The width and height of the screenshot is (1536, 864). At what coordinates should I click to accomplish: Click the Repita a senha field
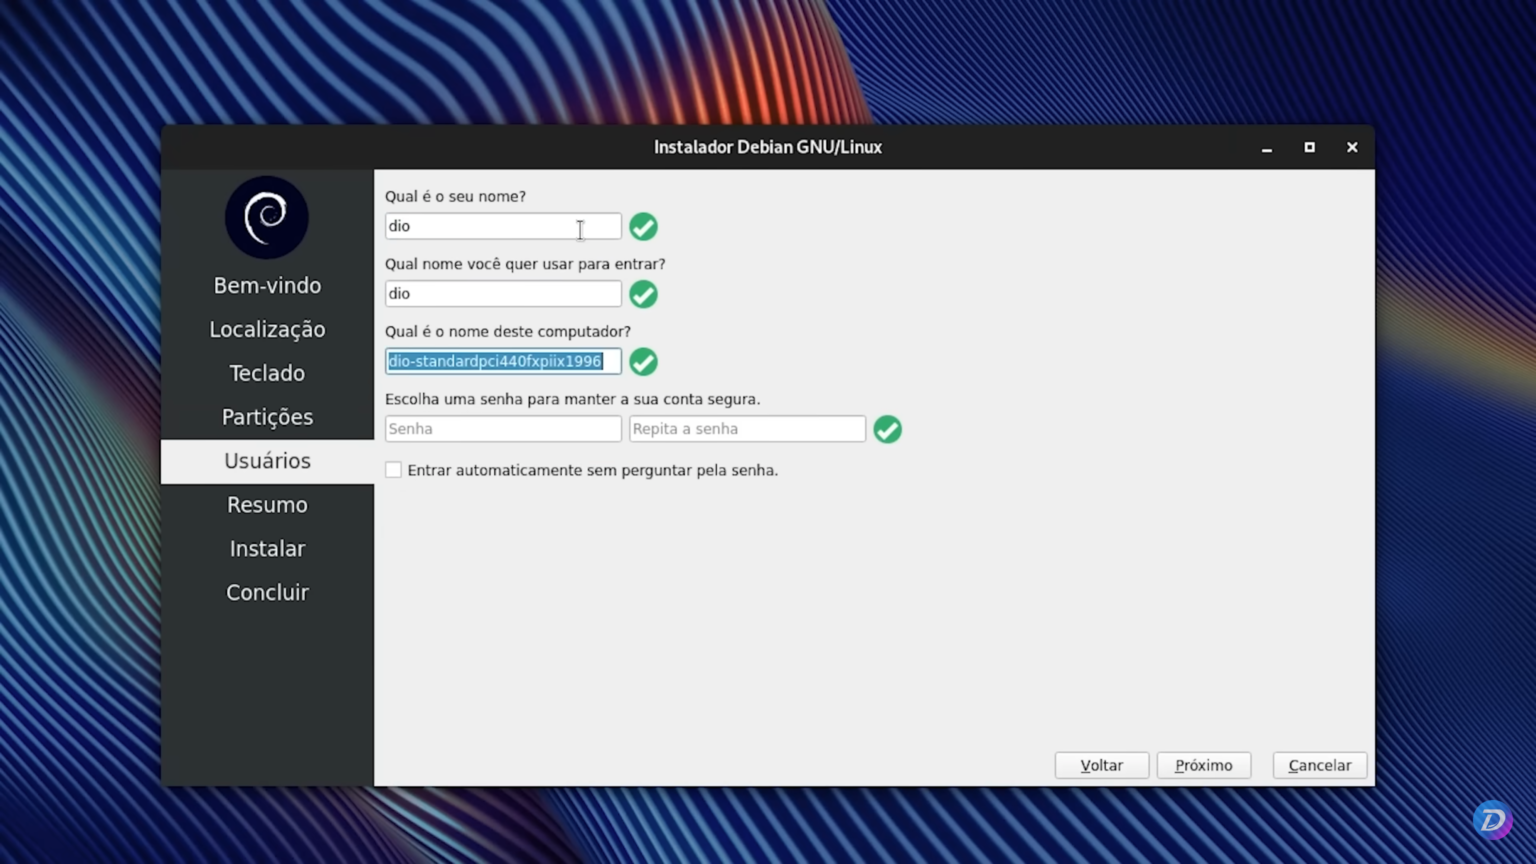746,428
